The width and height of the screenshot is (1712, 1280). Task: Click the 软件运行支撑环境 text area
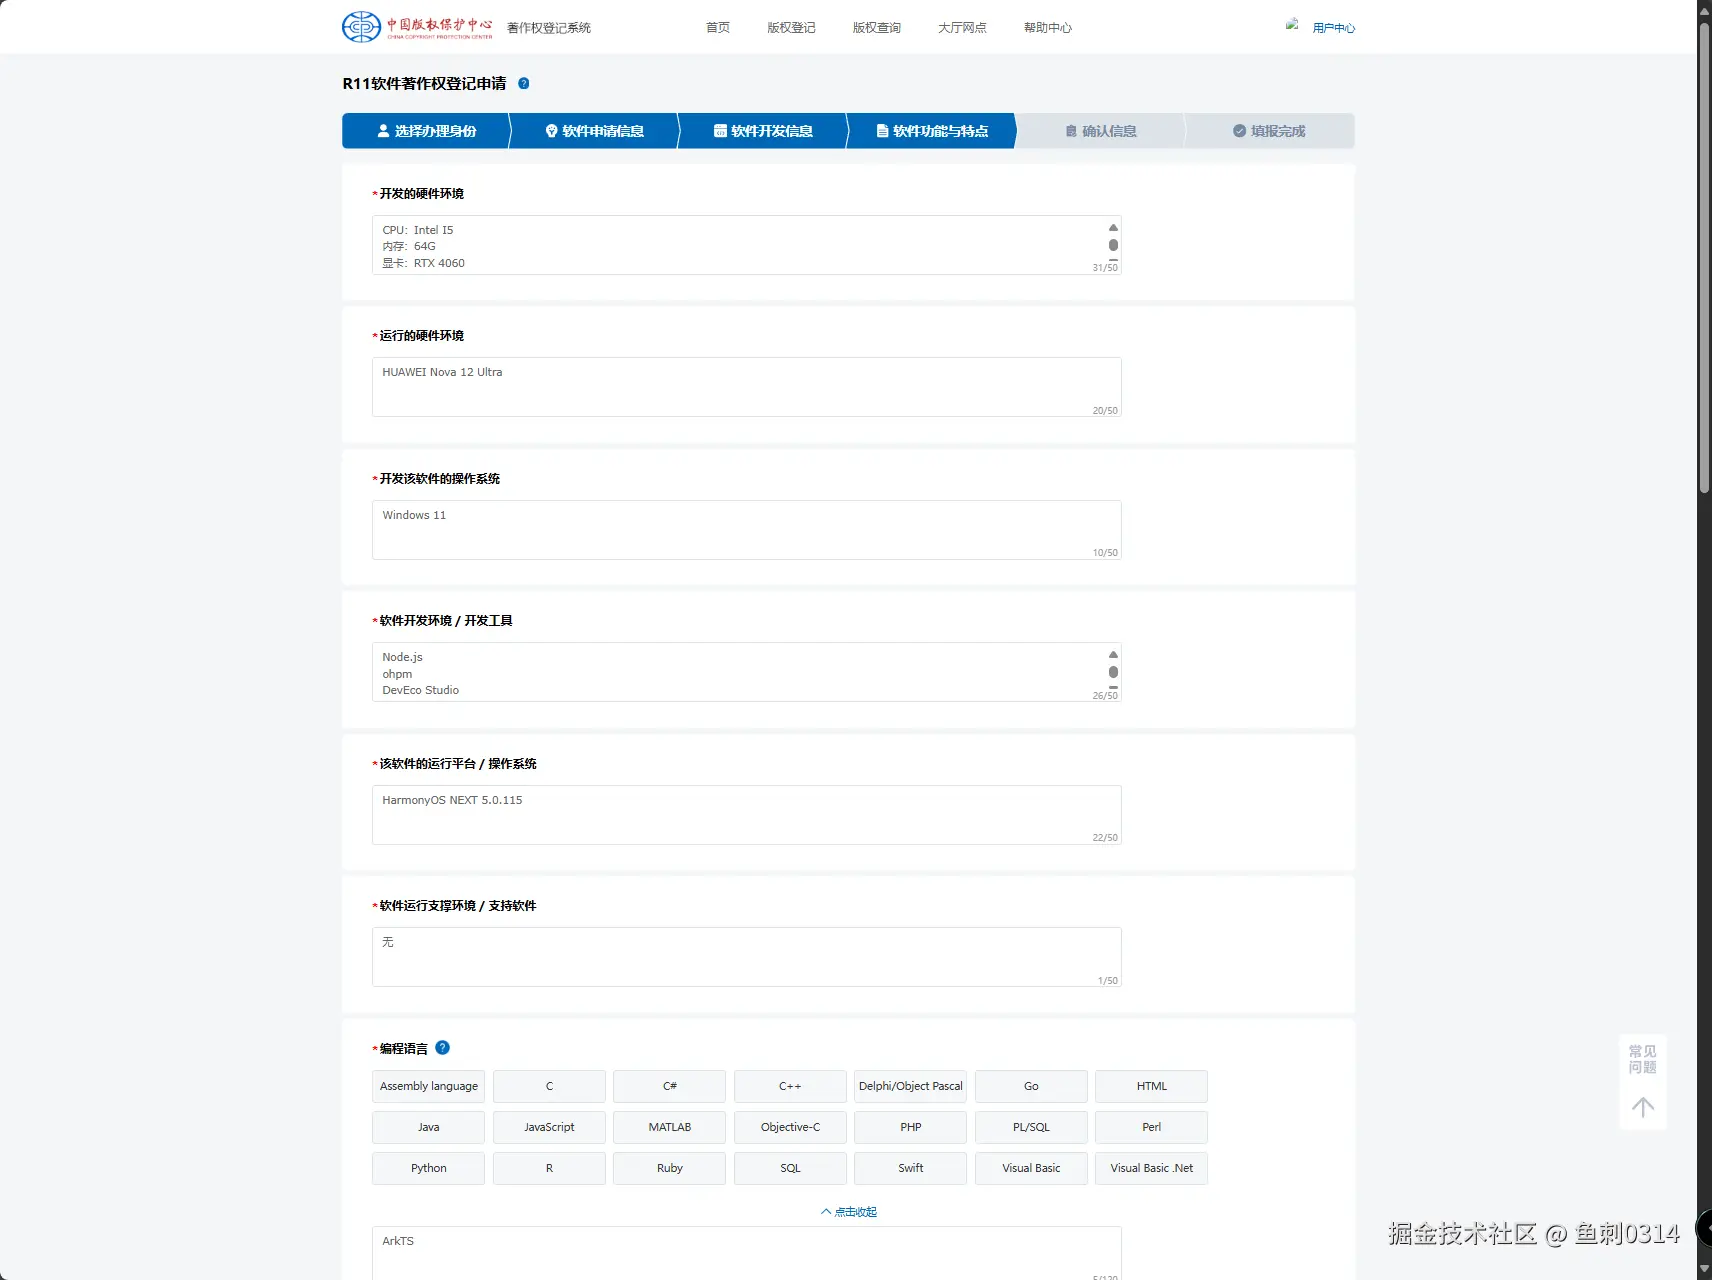pyautogui.click(x=746, y=957)
